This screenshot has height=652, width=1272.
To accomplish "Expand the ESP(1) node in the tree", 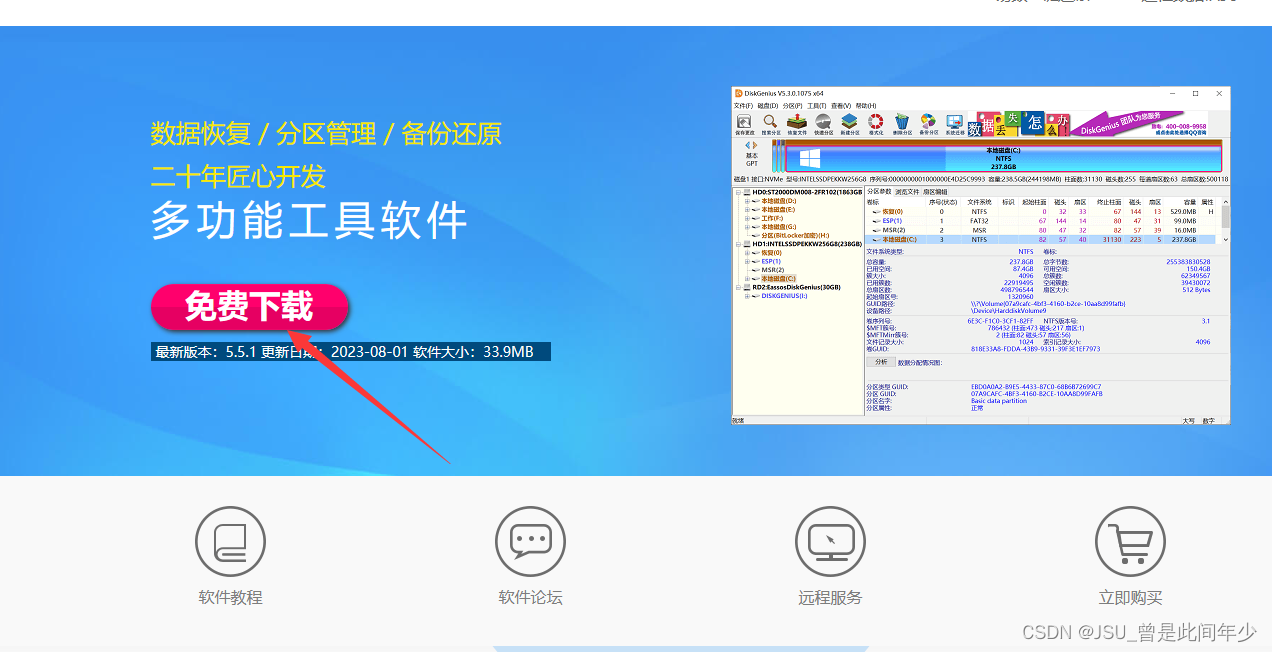I will point(747,261).
